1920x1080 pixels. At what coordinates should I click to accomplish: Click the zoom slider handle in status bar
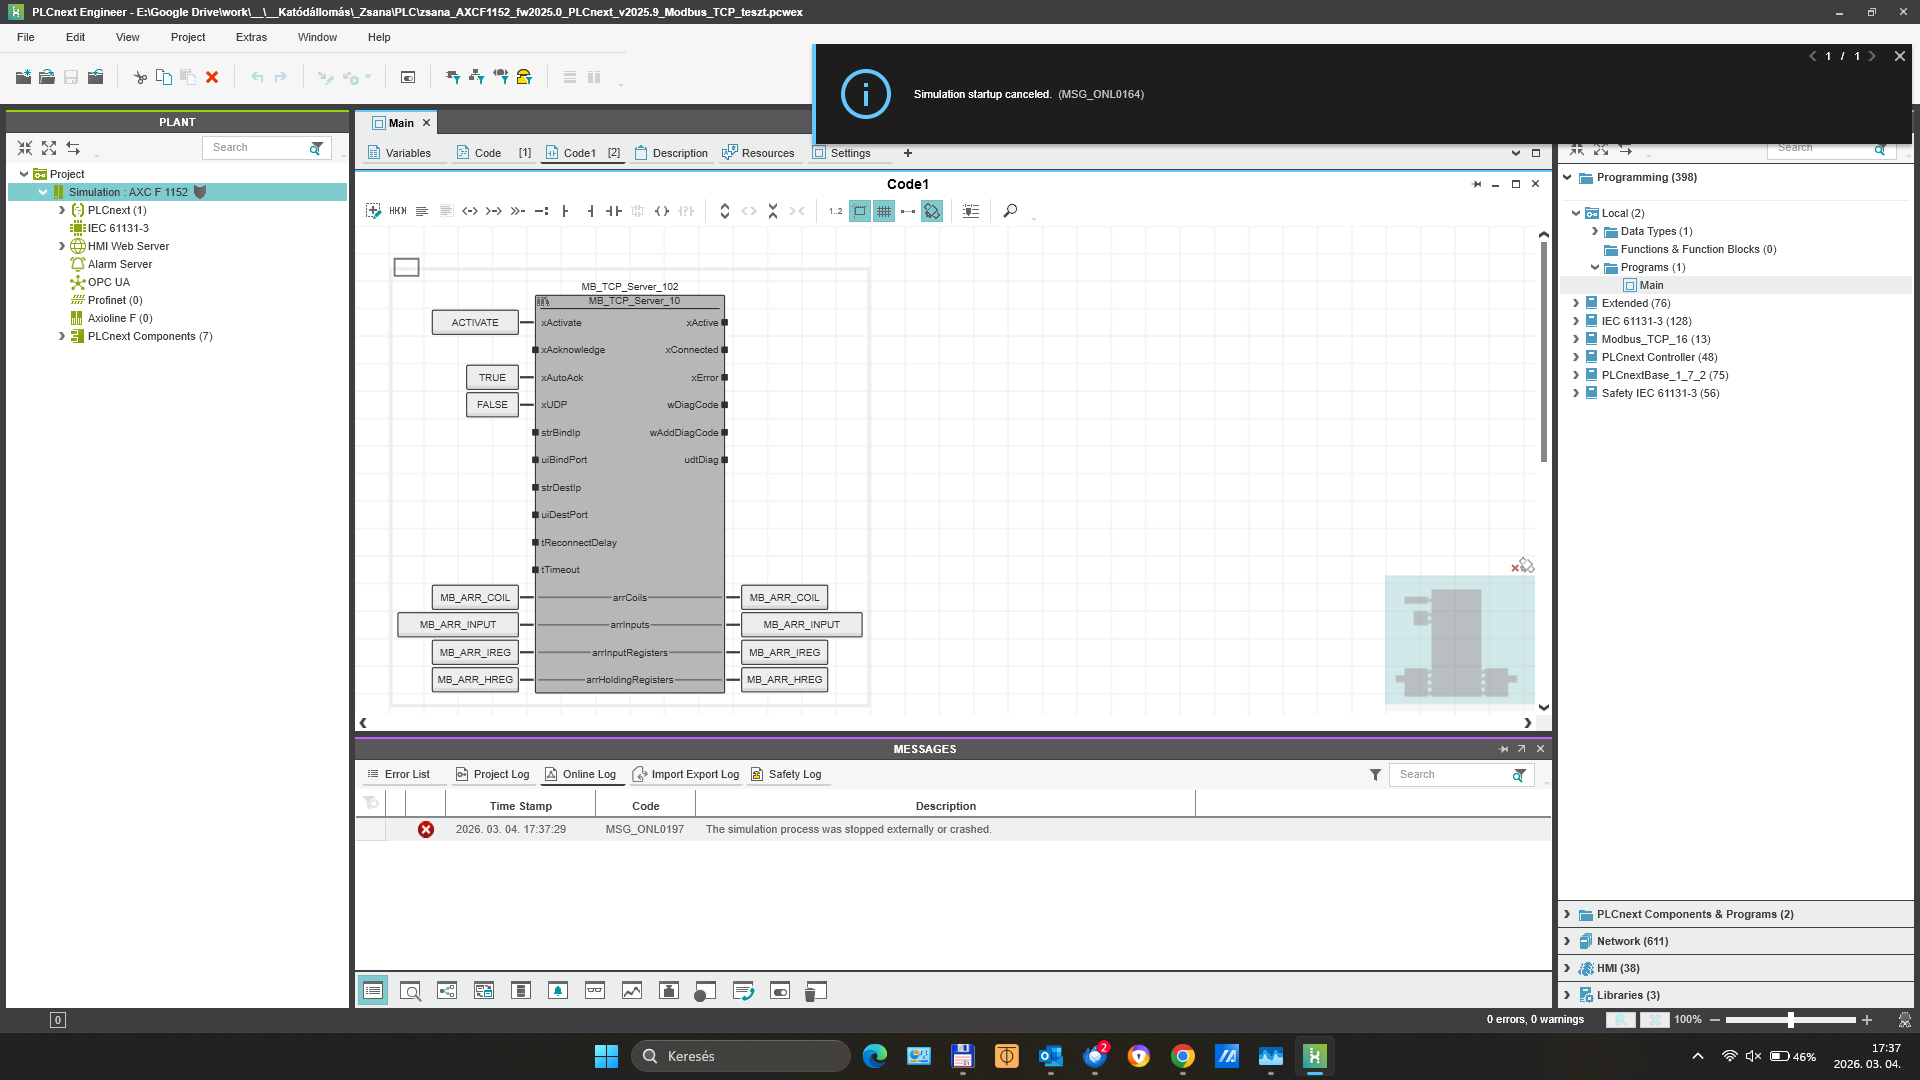[1791, 1020]
